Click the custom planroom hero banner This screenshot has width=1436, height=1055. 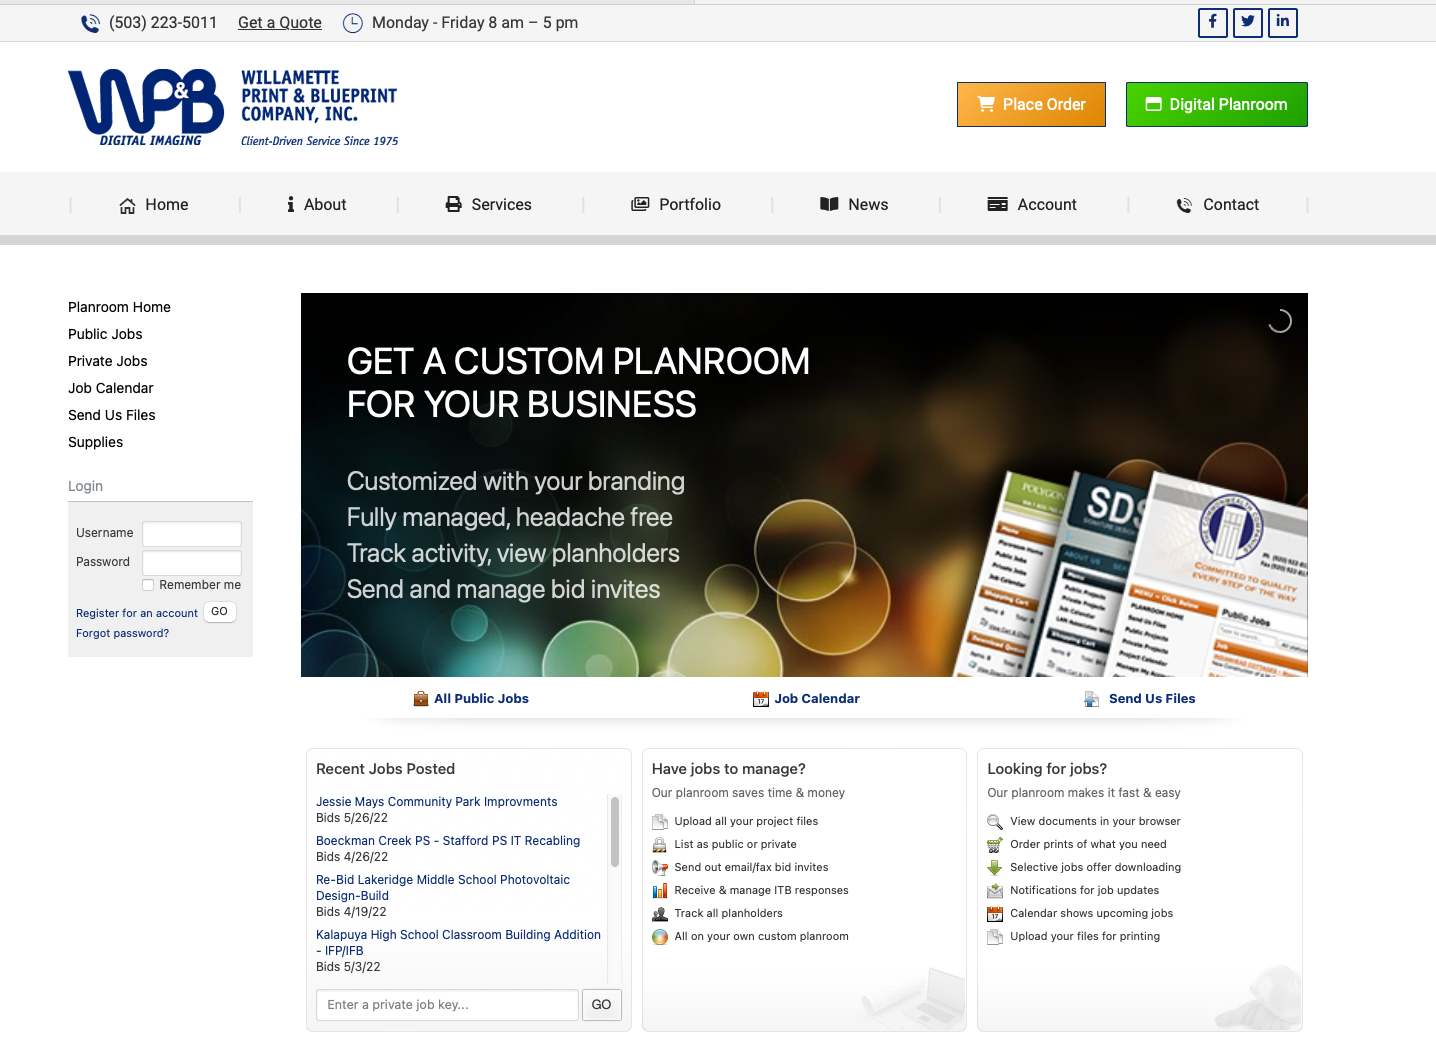coord(804,485)
